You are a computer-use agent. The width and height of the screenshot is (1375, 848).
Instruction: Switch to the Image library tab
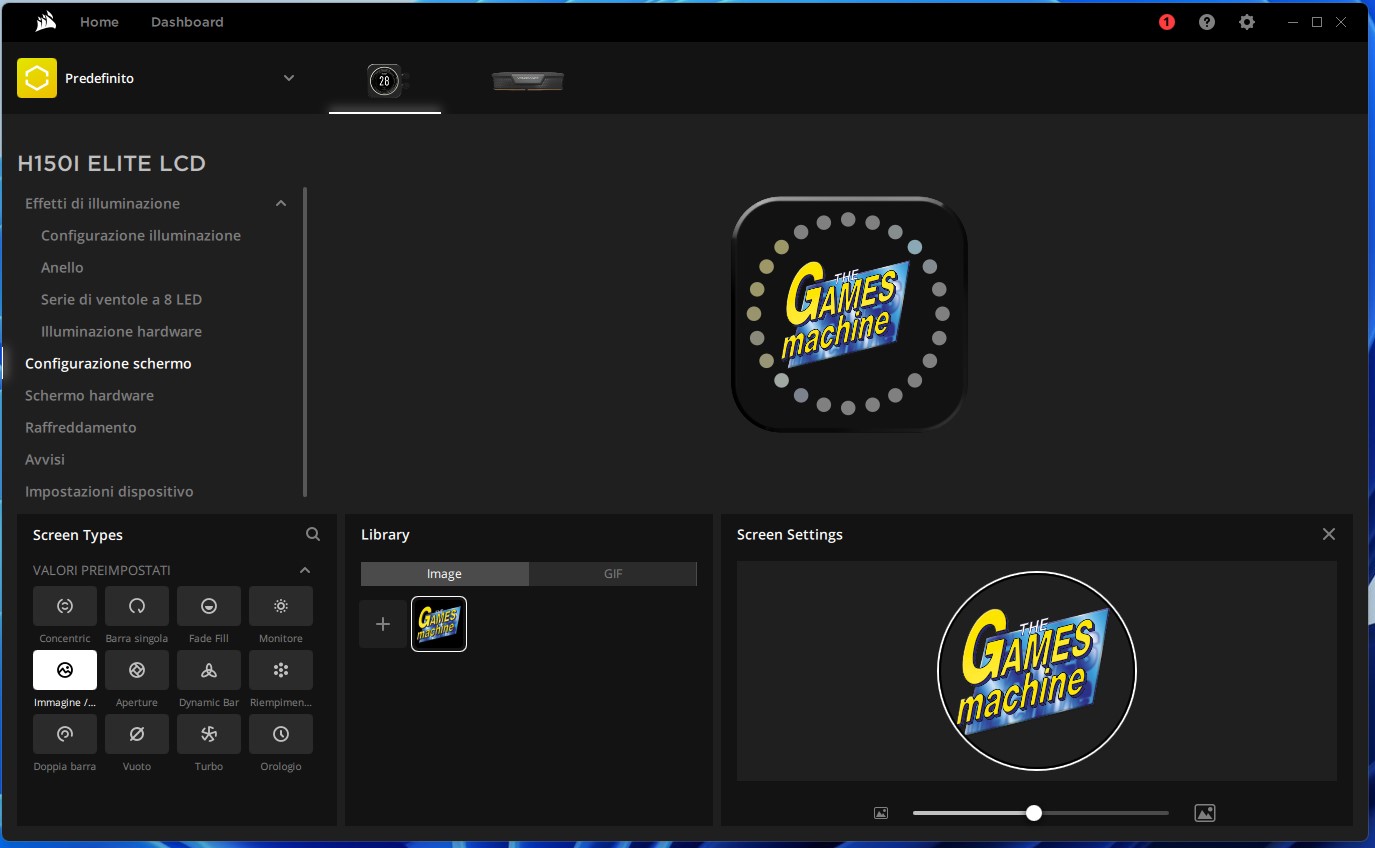pos(444,574)
